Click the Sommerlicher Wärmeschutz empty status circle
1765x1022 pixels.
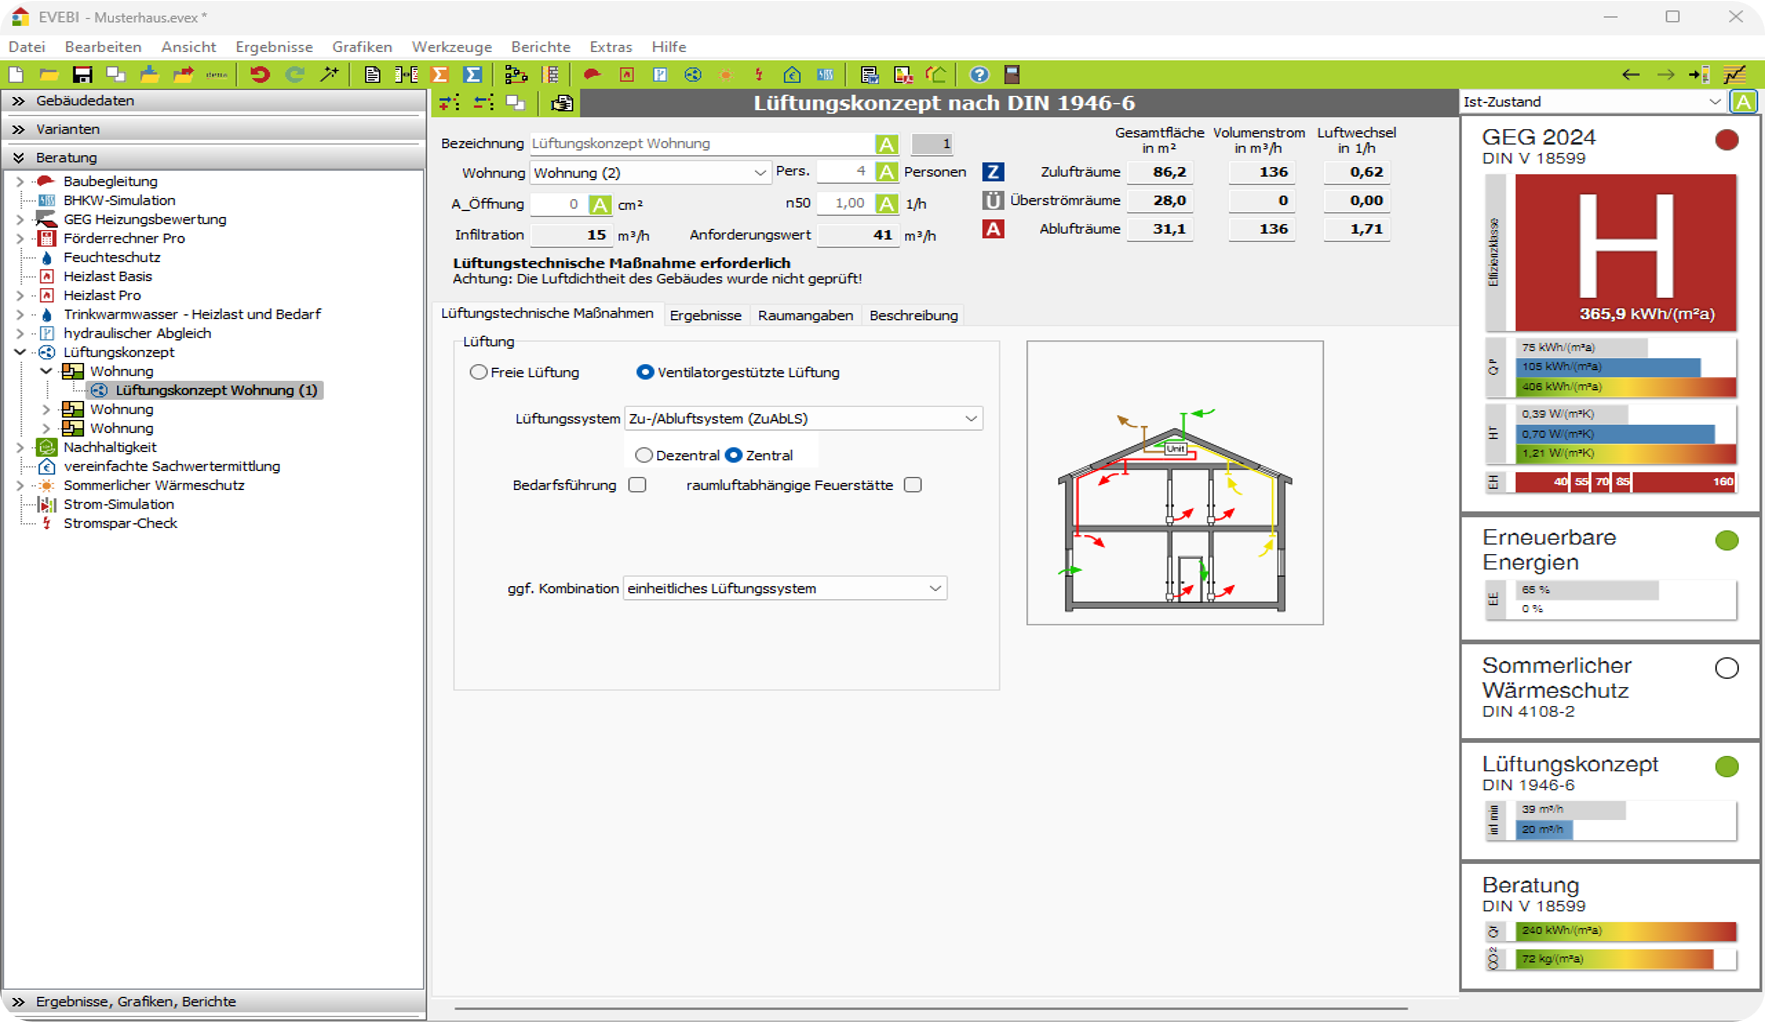(x=1727, y=668)
